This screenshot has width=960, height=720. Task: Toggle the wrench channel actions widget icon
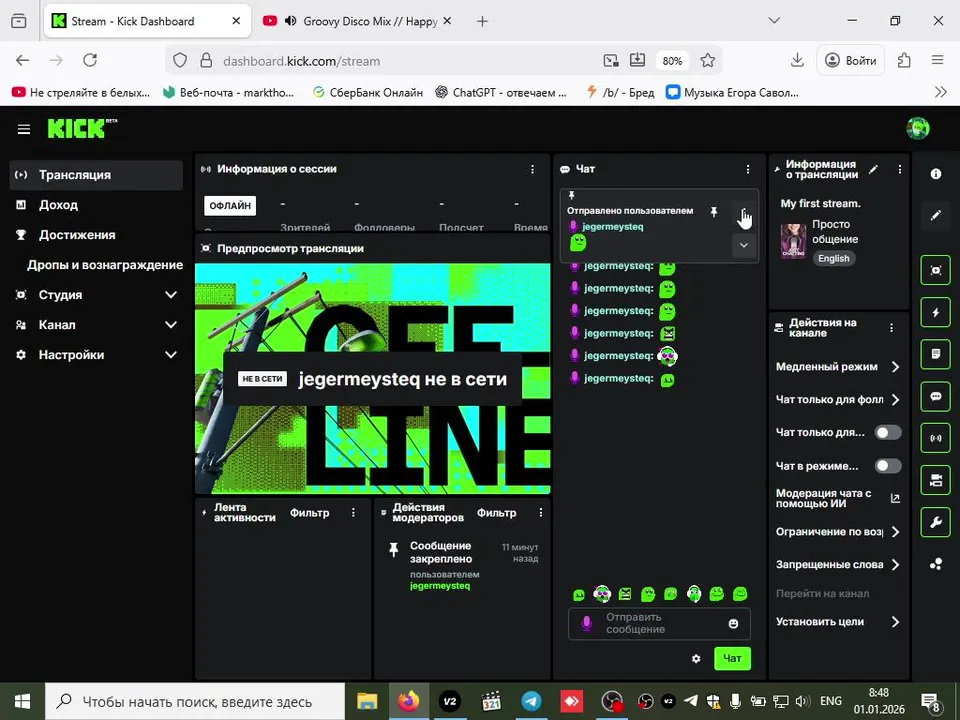(936, 522)
